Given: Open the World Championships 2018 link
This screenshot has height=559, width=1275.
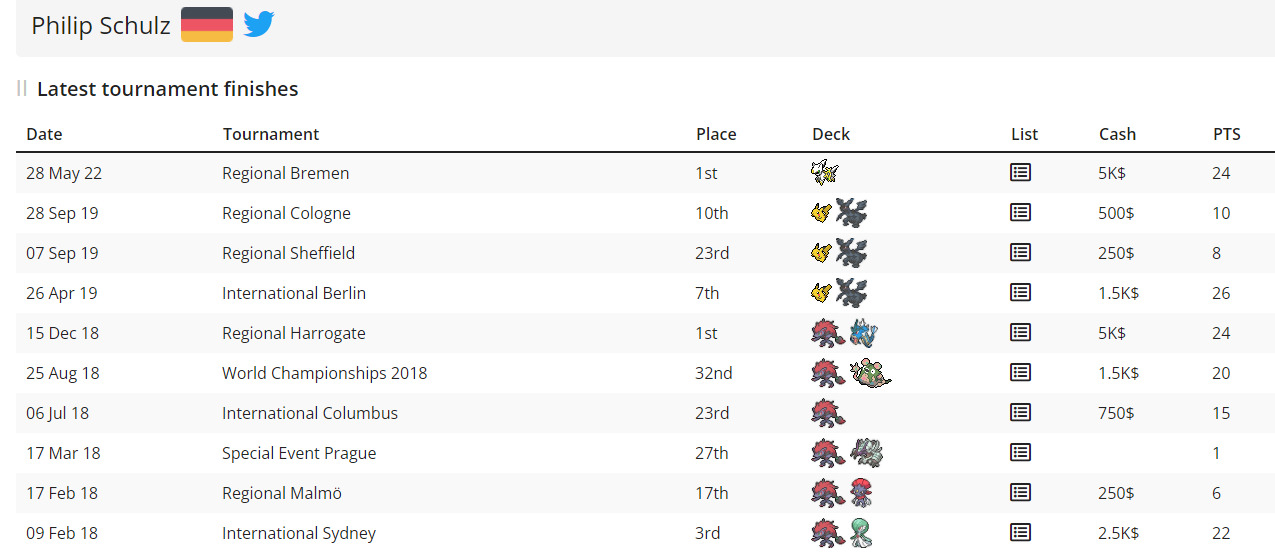Looking at the screenshot, I should (x=324, y=373).
